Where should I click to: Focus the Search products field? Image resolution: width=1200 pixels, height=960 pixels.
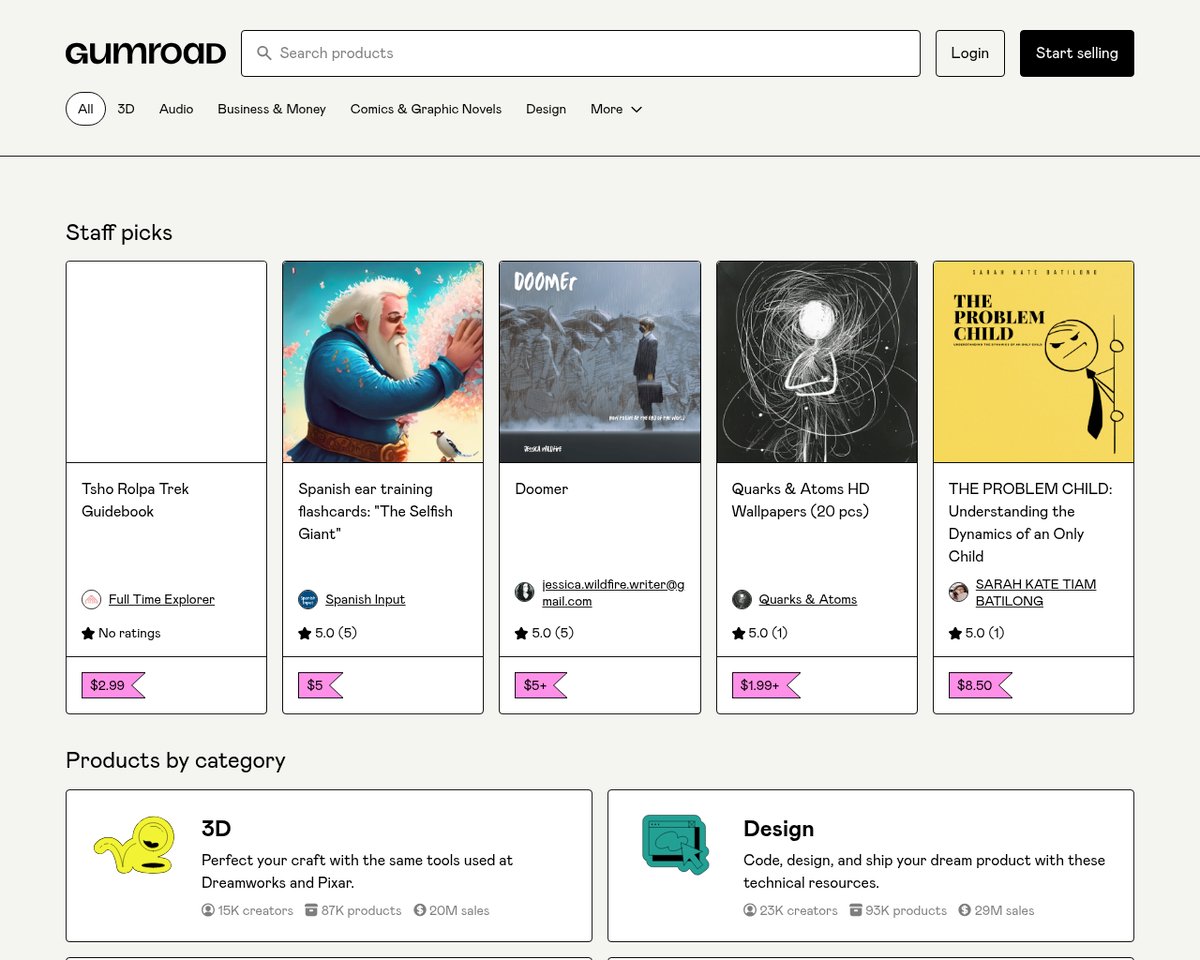[x=581, y=53]
